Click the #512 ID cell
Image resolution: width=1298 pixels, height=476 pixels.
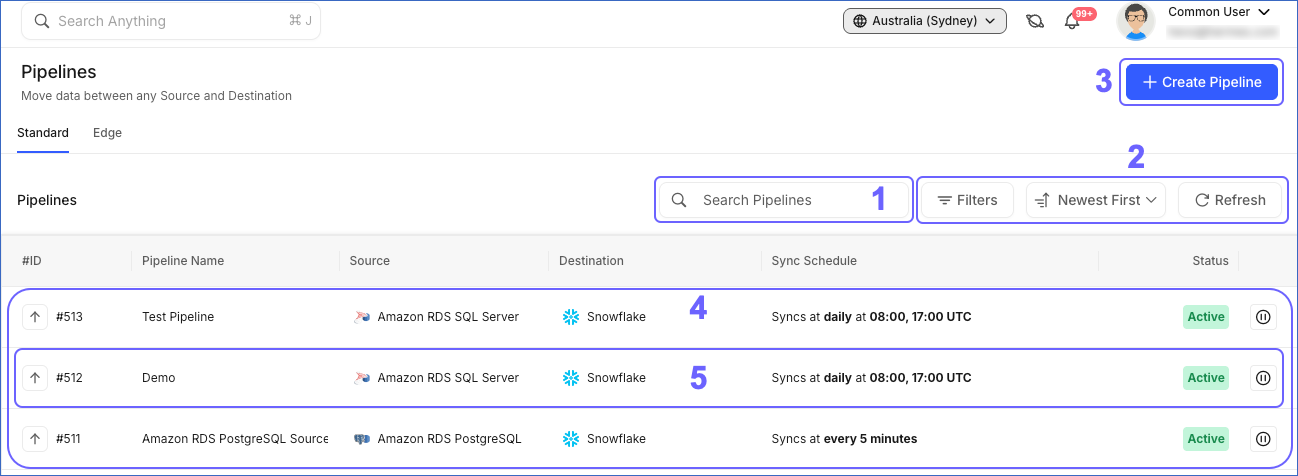tap(69, 378)
